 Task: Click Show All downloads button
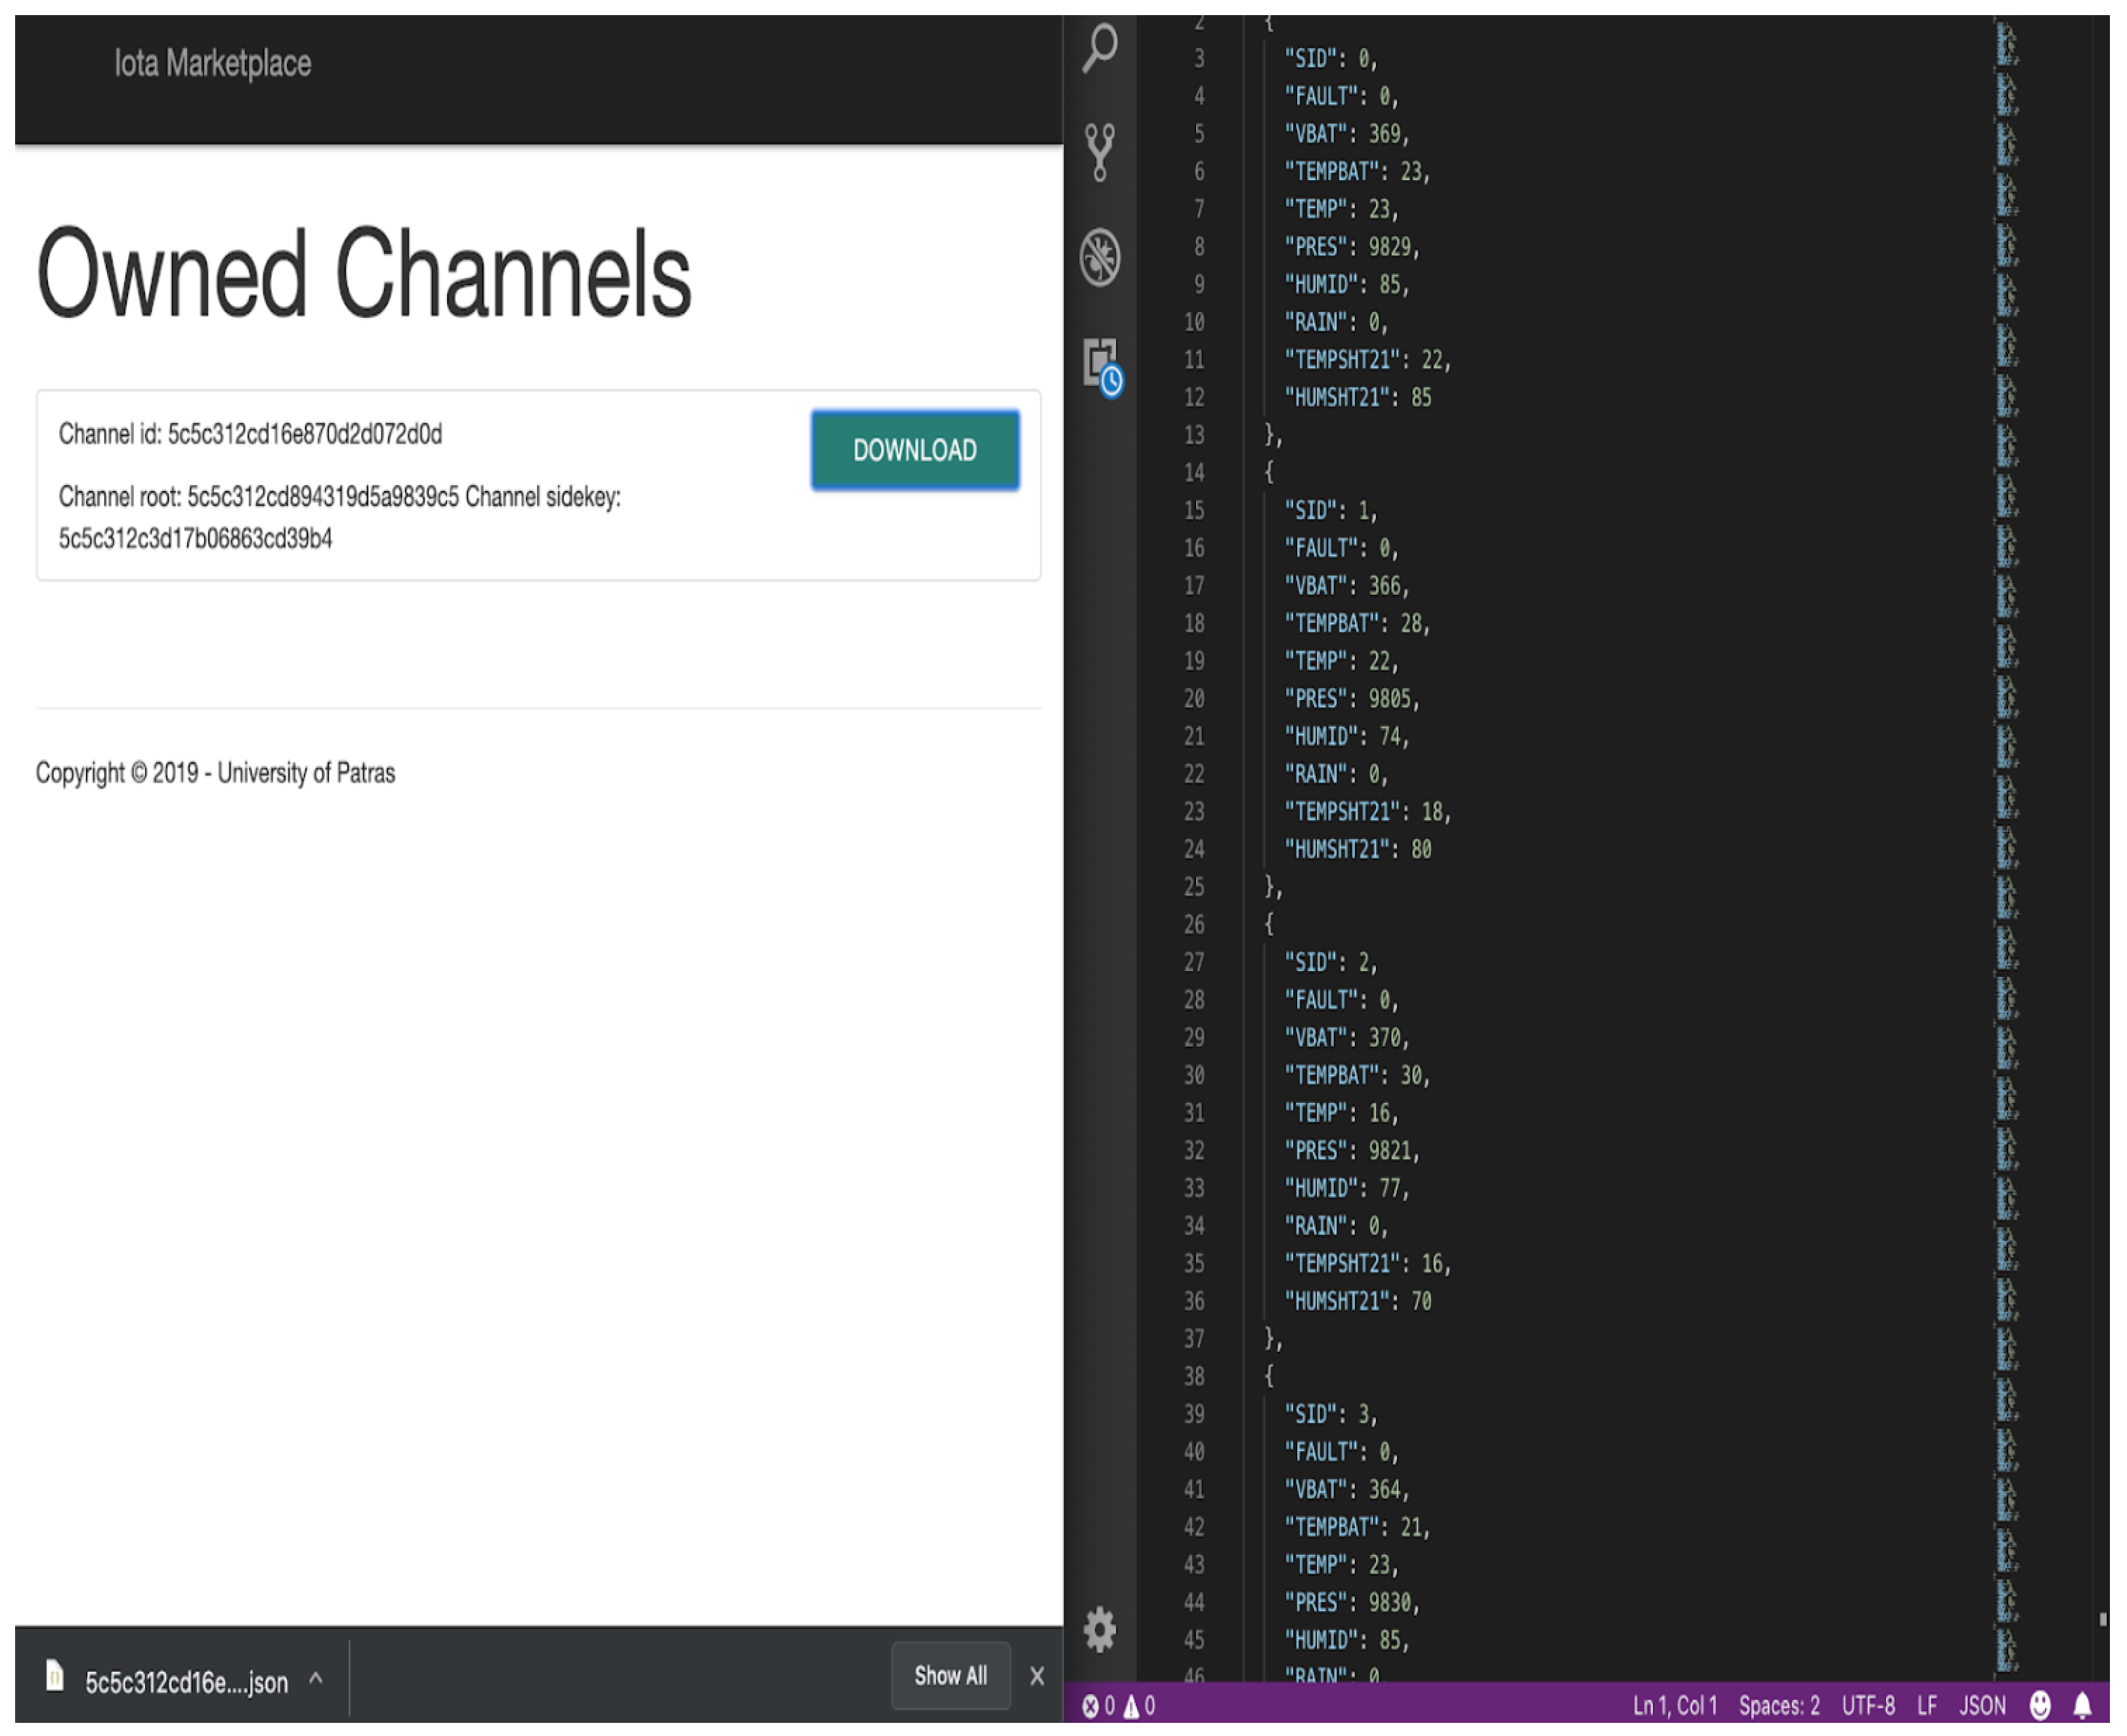[x=950, y=1676]
